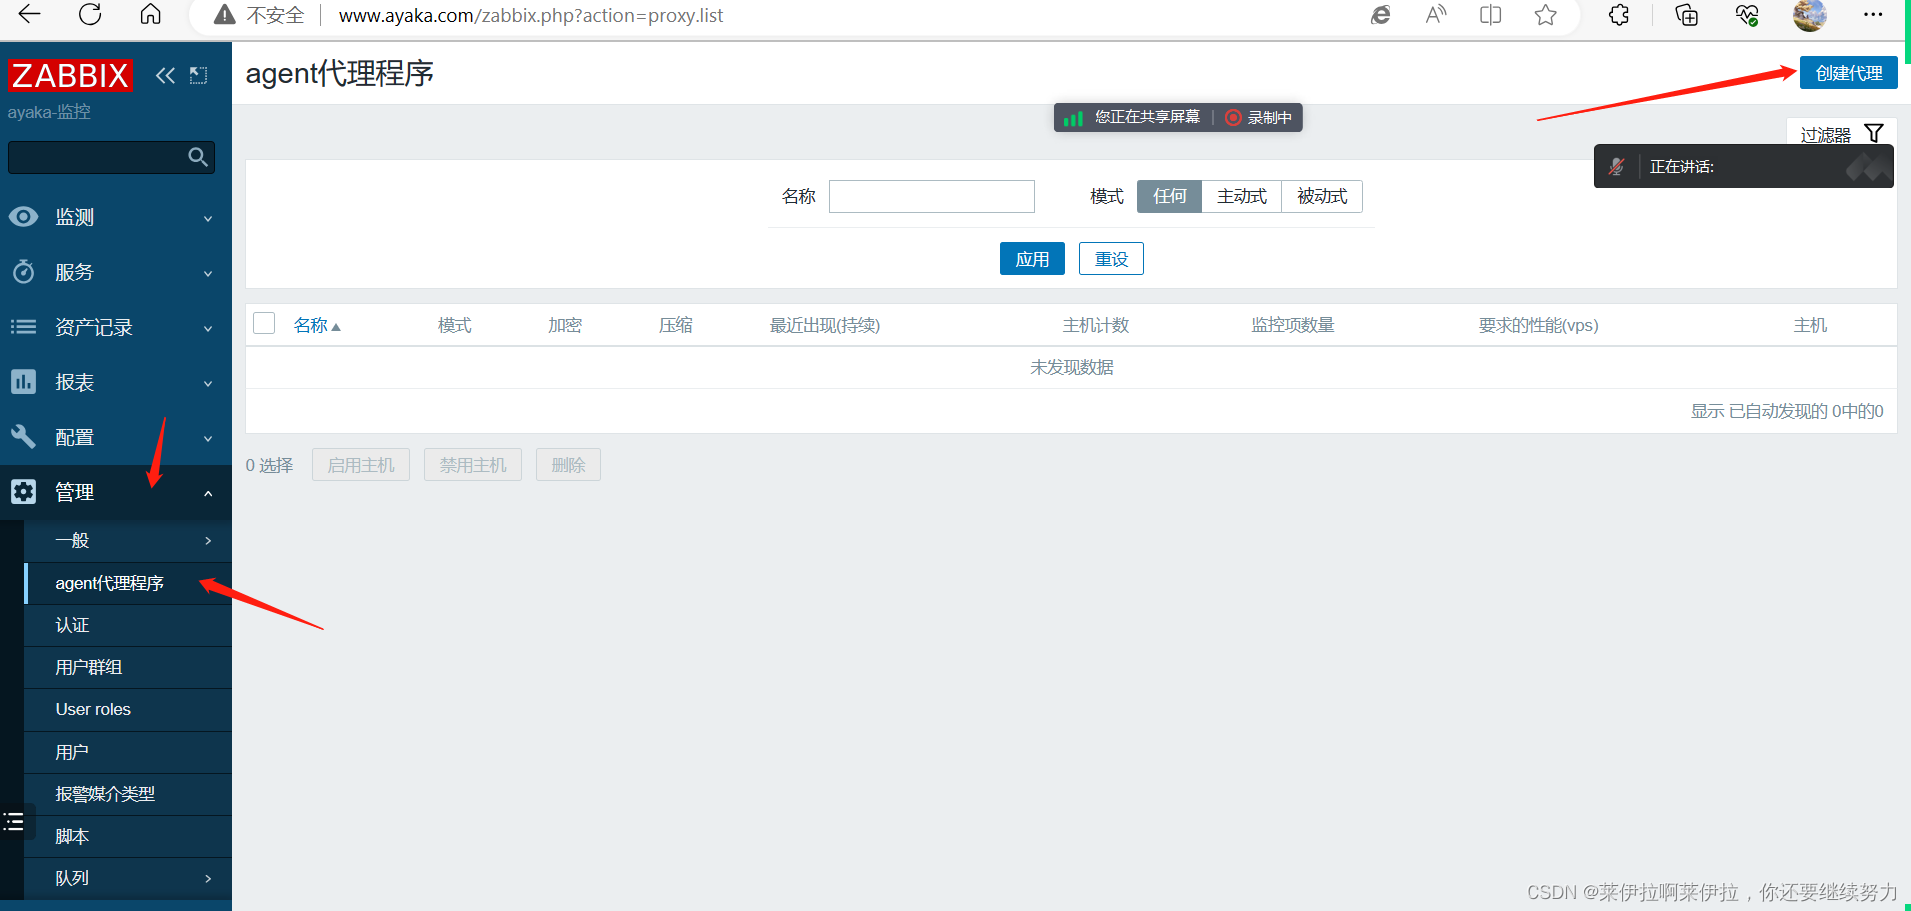Open browser essentials heart icon
The width and height of the screenshot is (1911, 911).
pos(1747,15)
